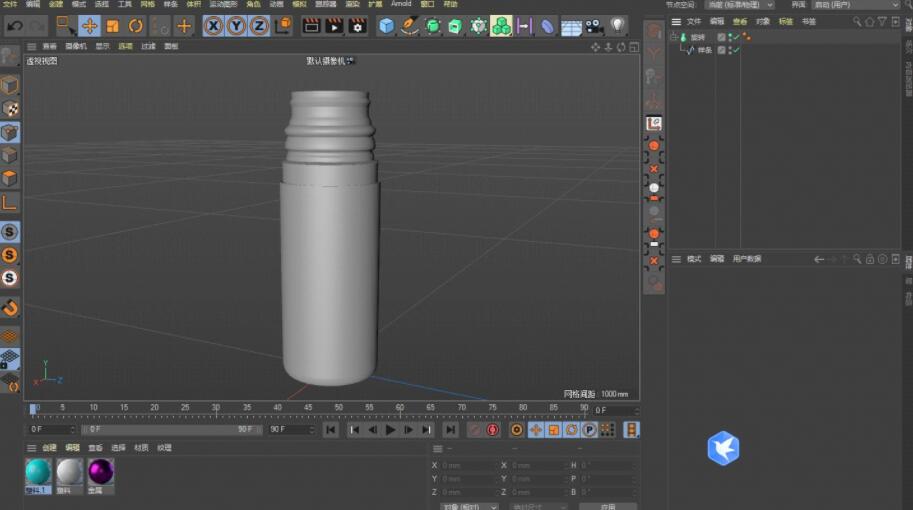Select the purple 金属 material swatch

click(101, 472)
